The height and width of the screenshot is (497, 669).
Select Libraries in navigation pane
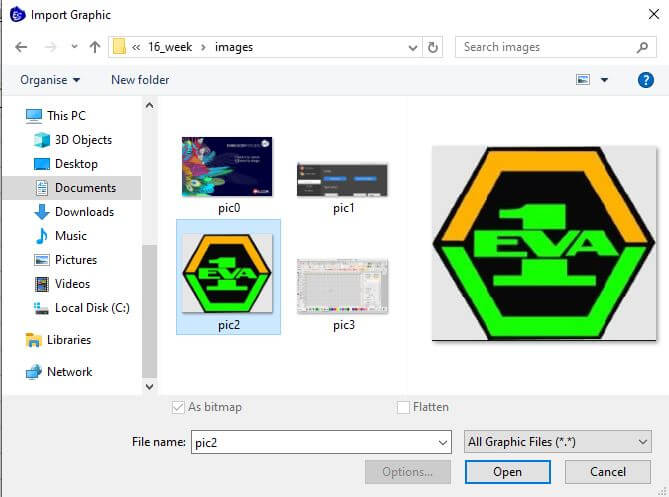[58, 340]
